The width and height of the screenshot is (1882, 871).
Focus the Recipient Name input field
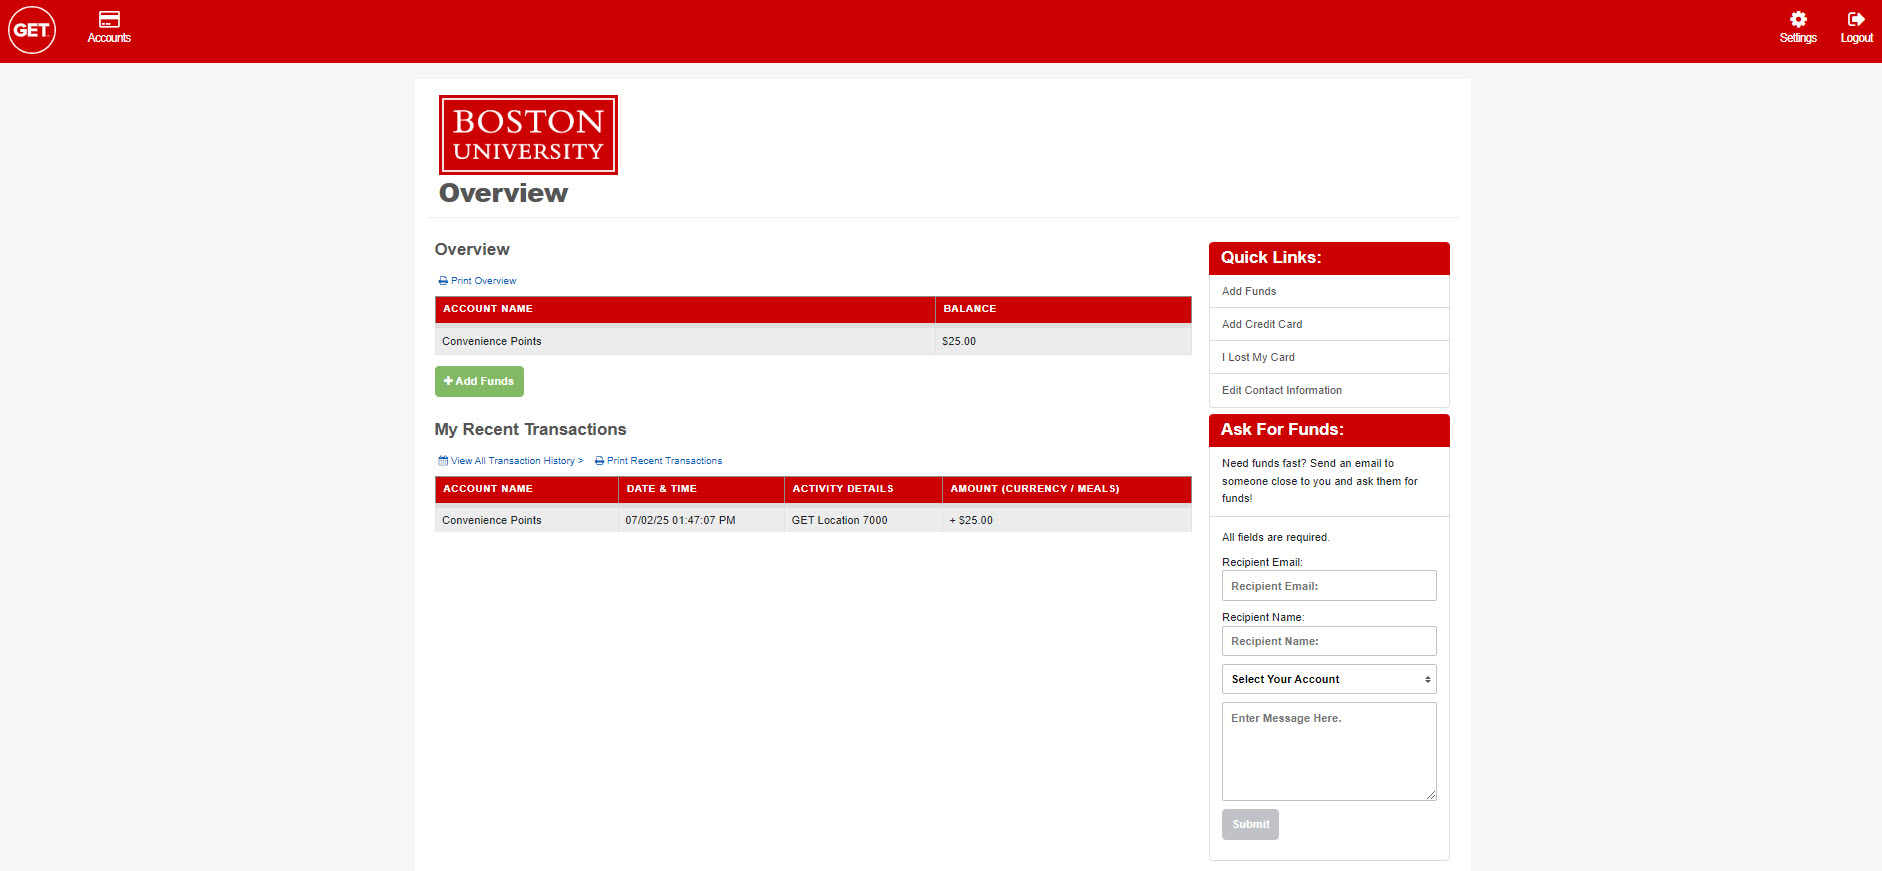coord(1329,641)
